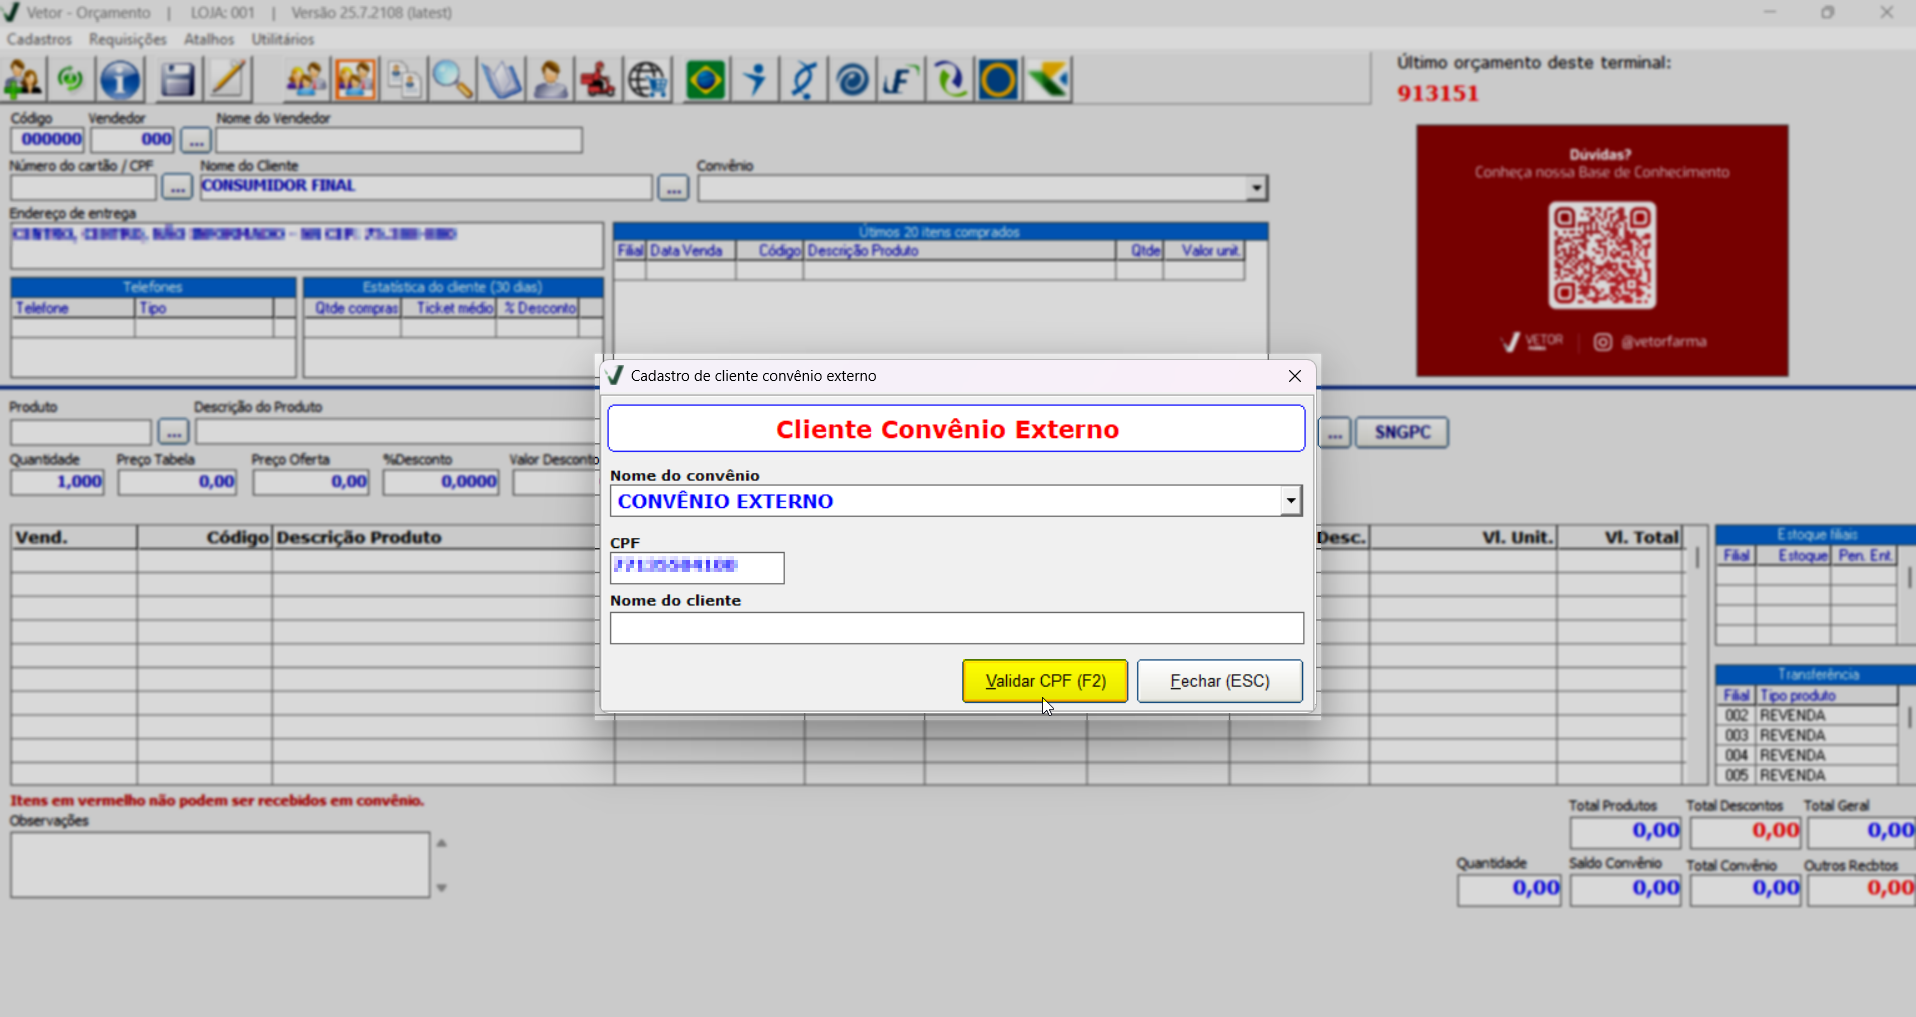Select Transferência row 002 REVENDA
The width and height of the screenshot is (1916, 1017).
pos(1806,716)
